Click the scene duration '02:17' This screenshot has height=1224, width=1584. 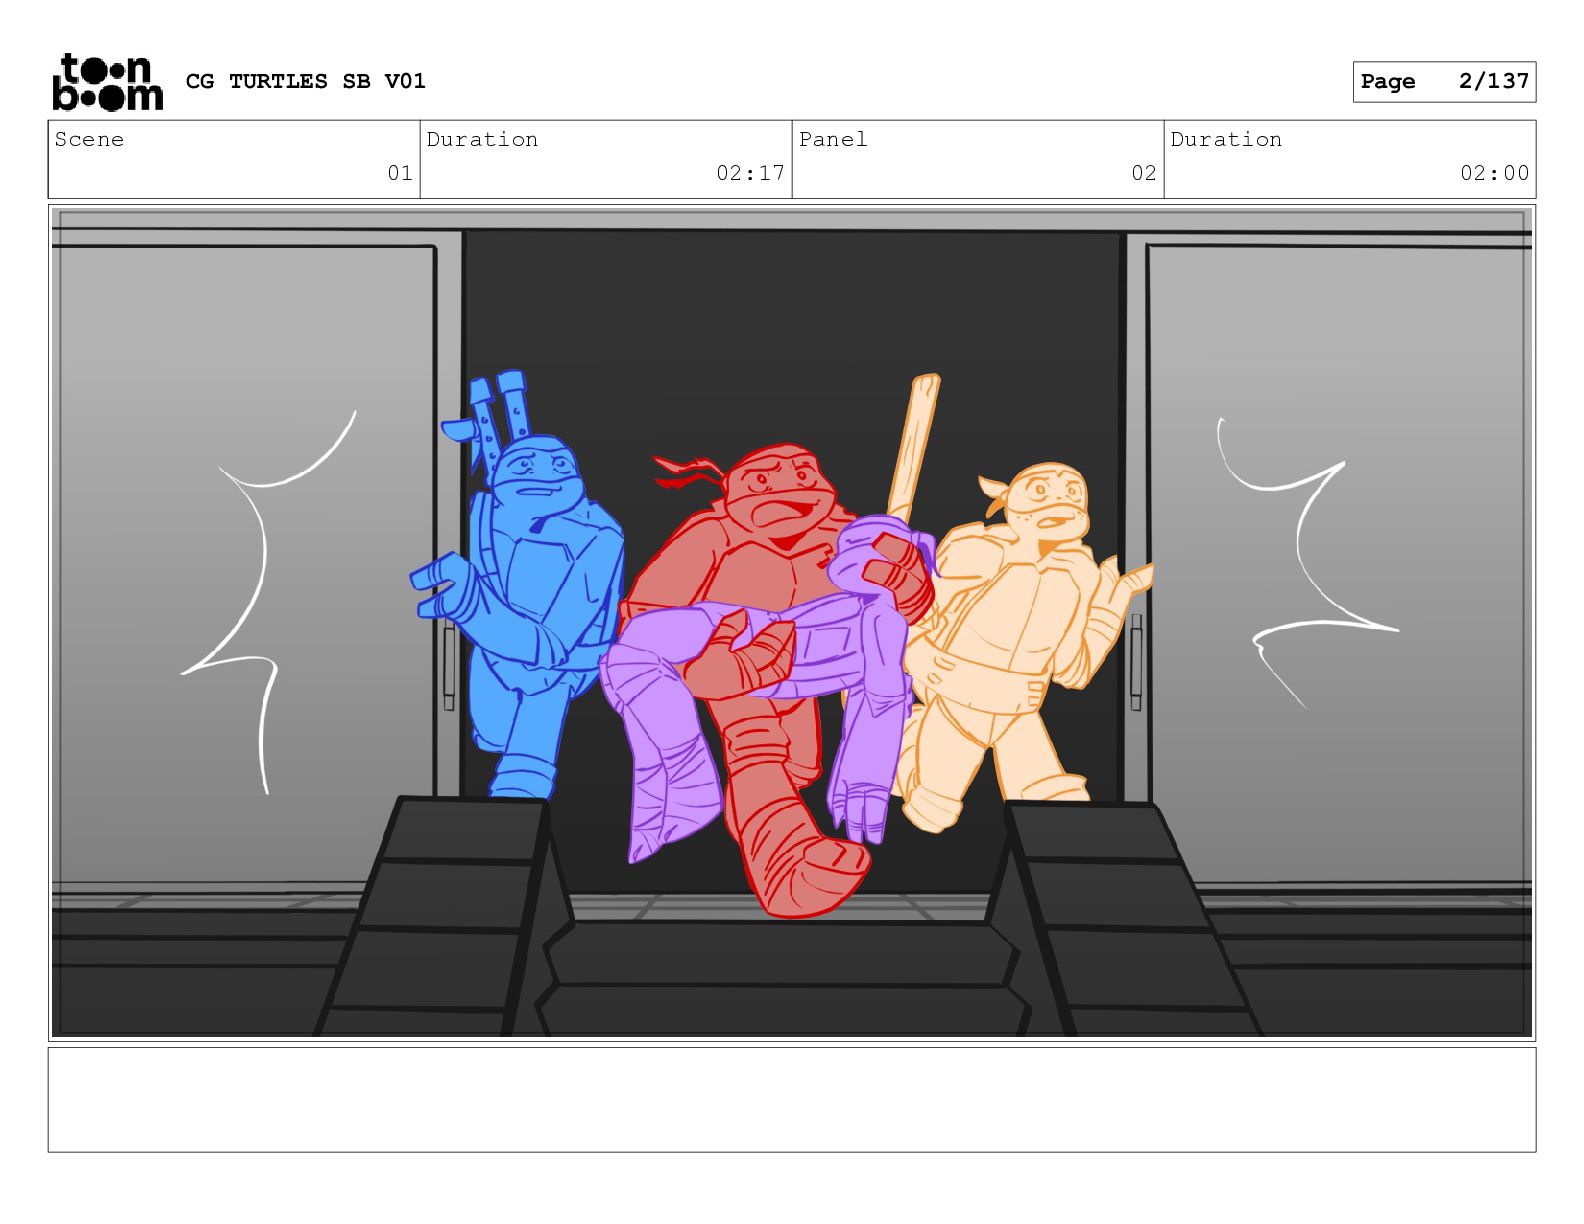tap(750, 173)
